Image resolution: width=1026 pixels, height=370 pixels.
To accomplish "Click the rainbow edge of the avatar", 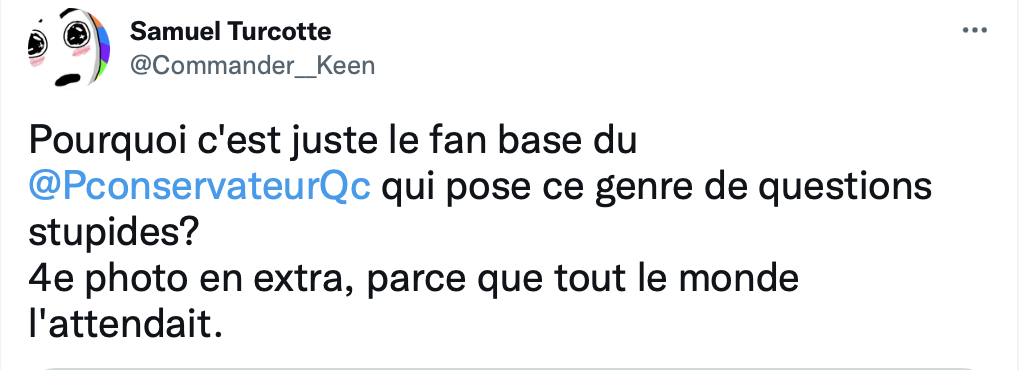I will pyautogui.click(x=100, y=49).
